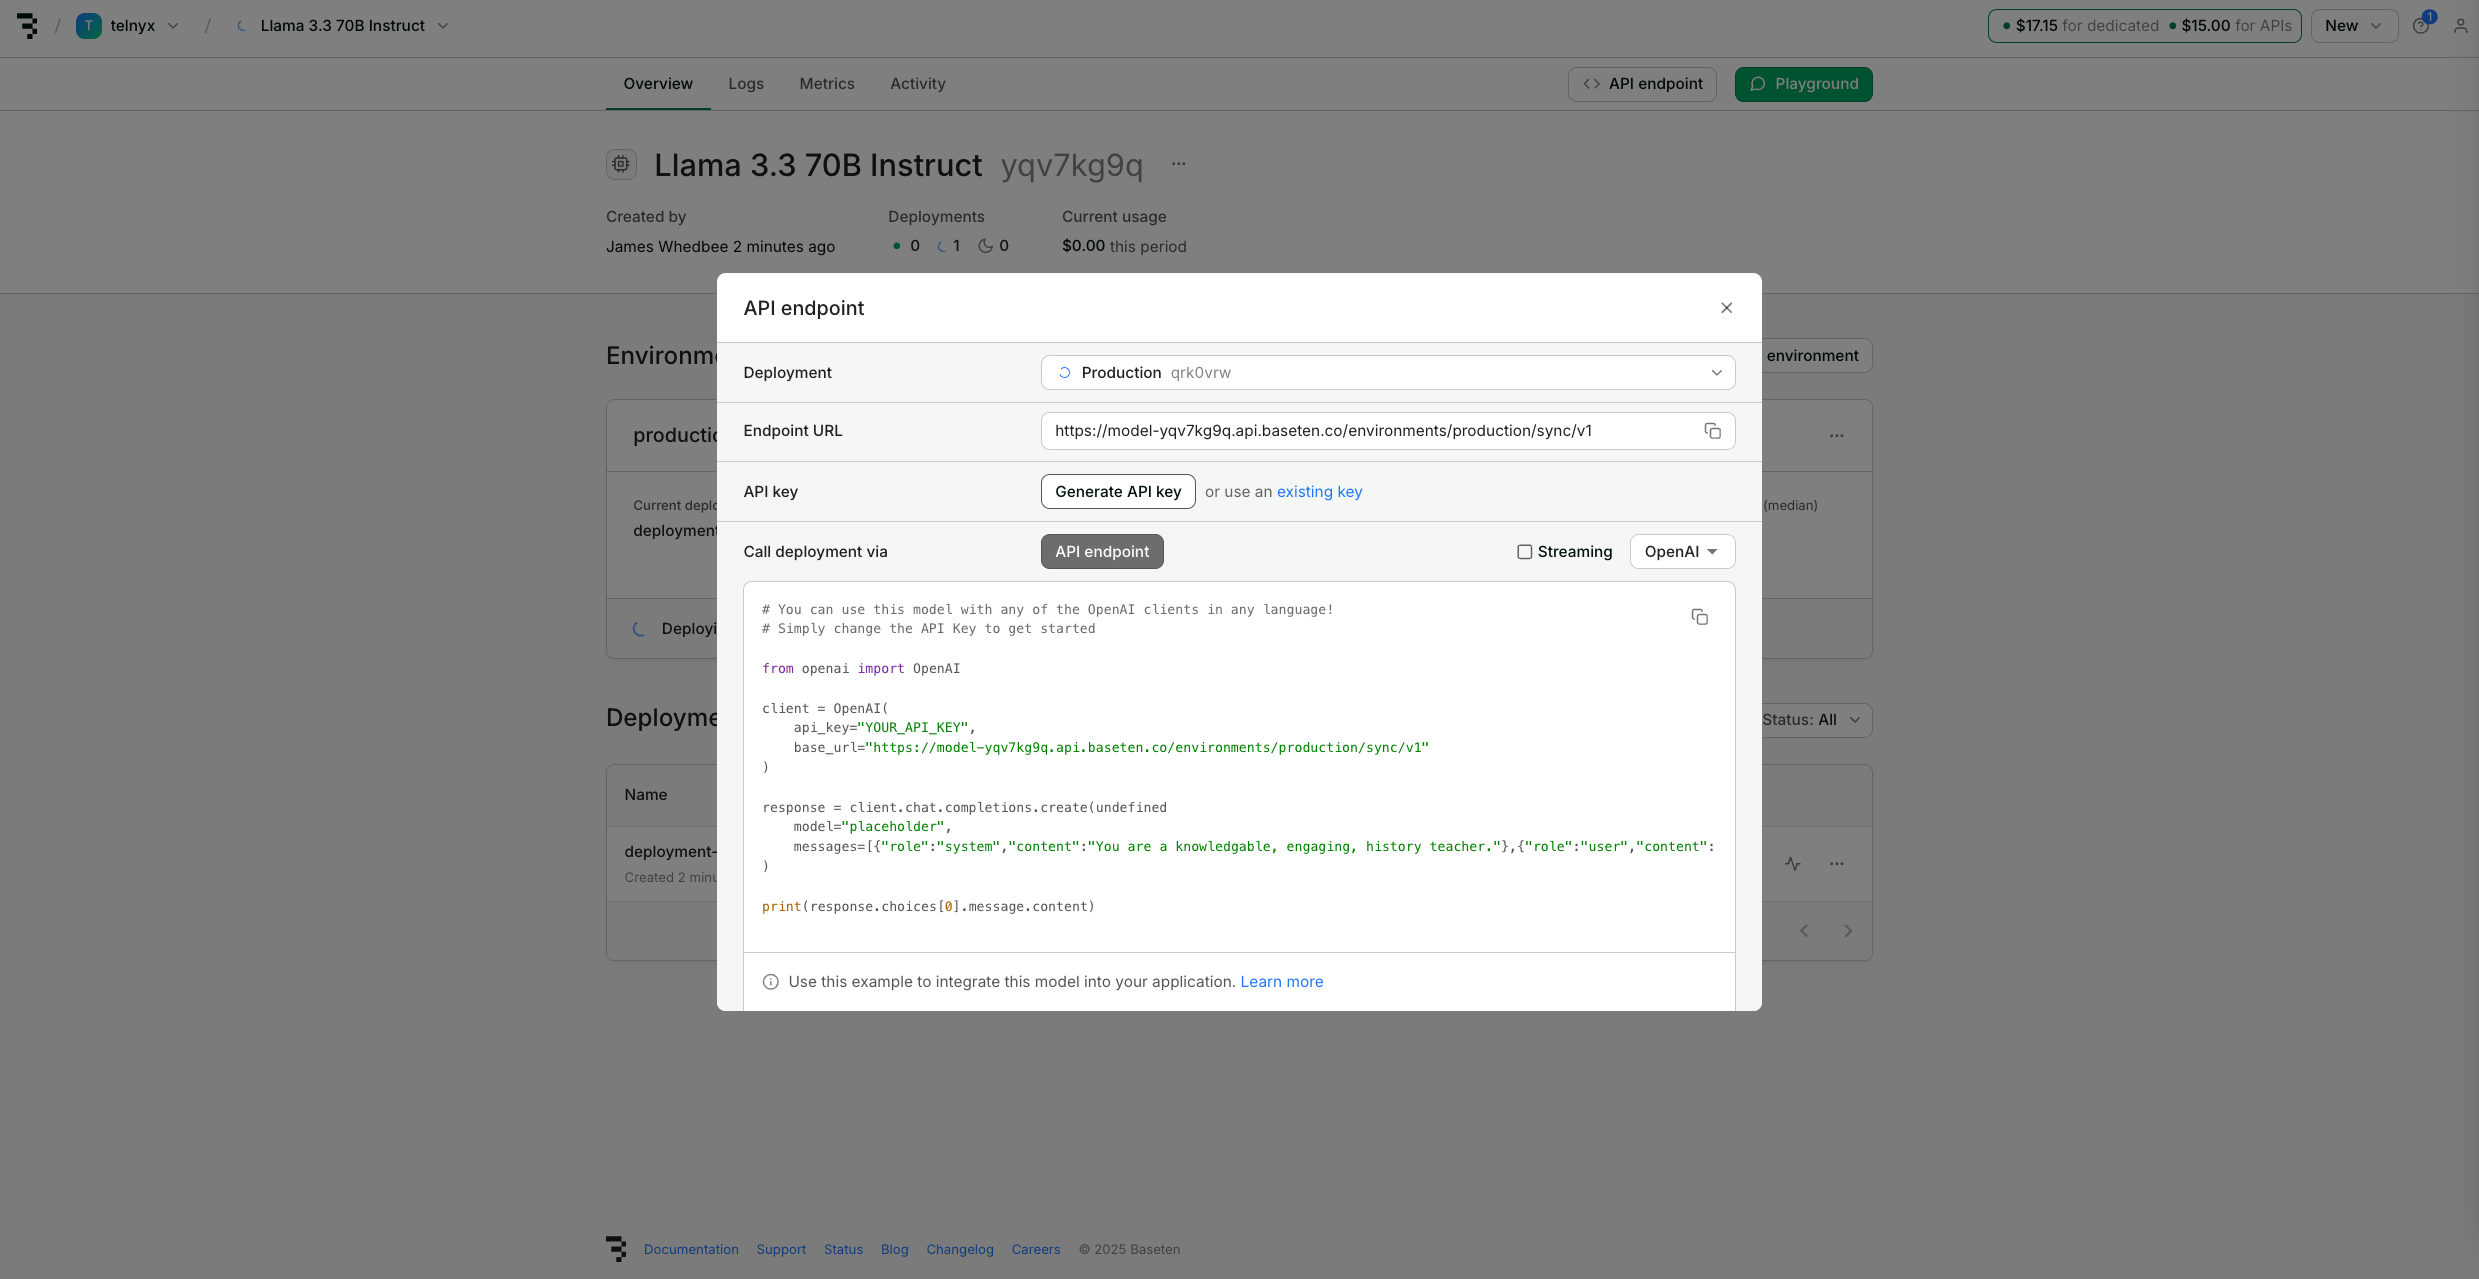Enable the Streaming checkbox

(x=1525, y=551)
